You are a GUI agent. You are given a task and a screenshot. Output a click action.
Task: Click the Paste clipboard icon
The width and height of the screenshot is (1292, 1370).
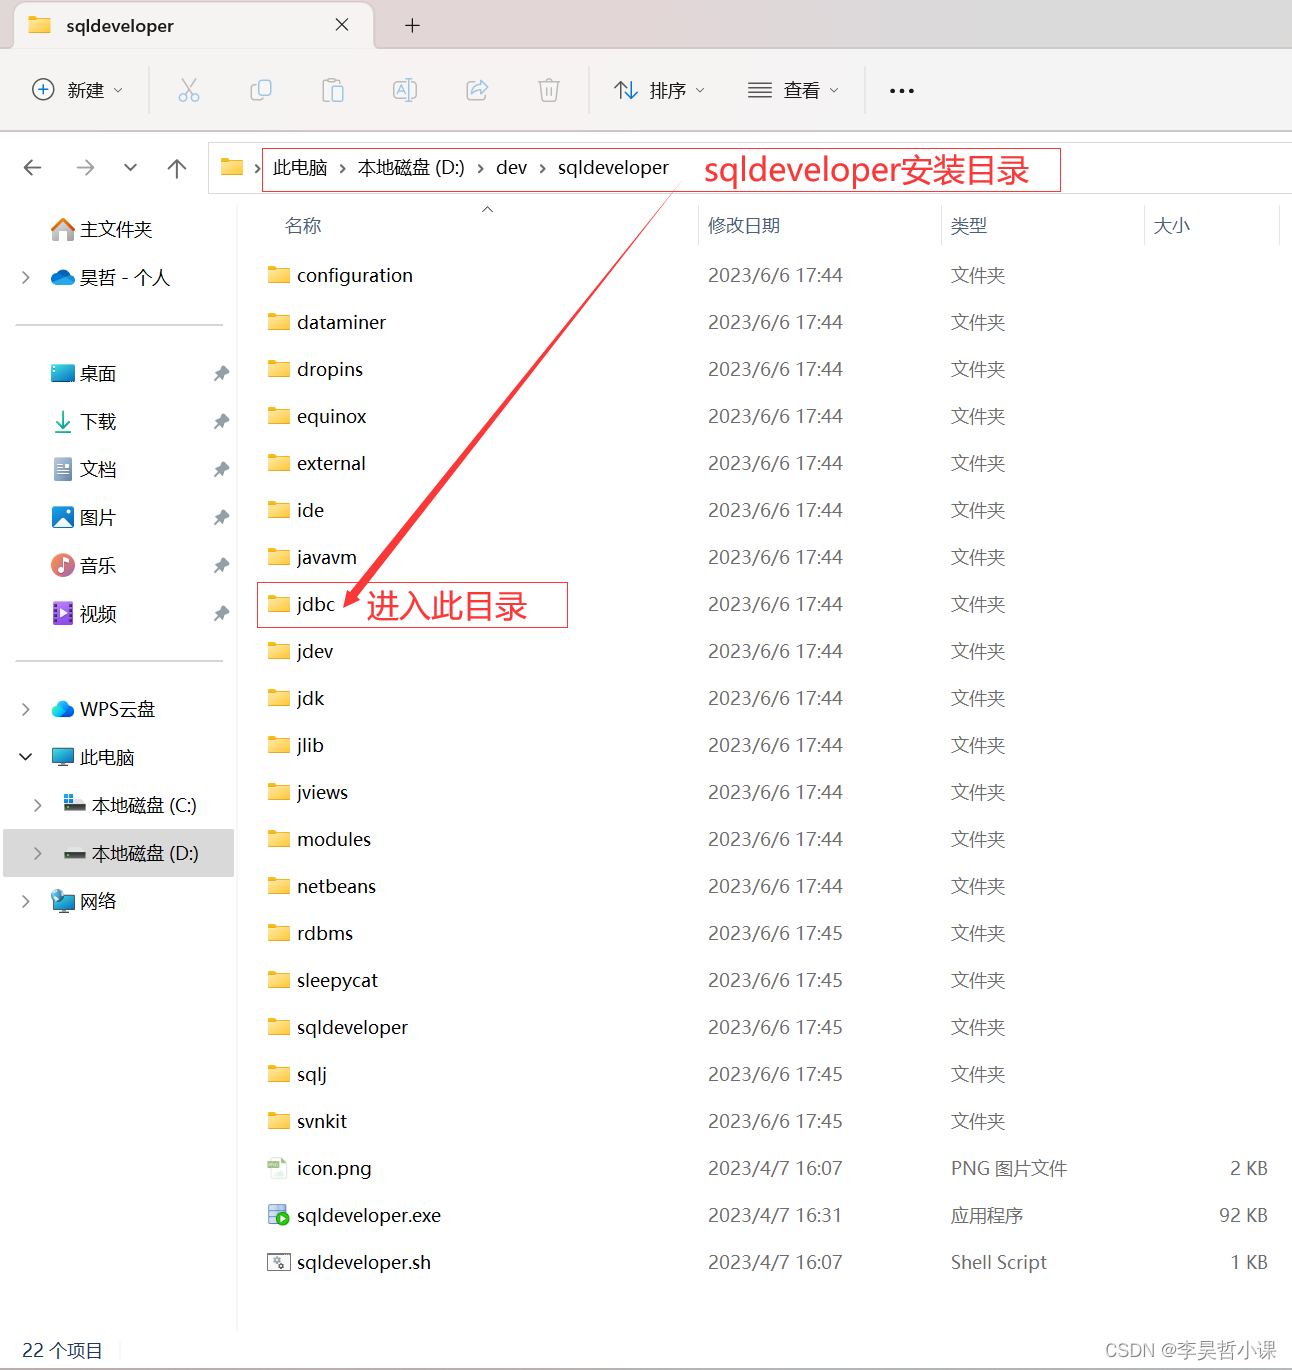(x=333, y=90)
